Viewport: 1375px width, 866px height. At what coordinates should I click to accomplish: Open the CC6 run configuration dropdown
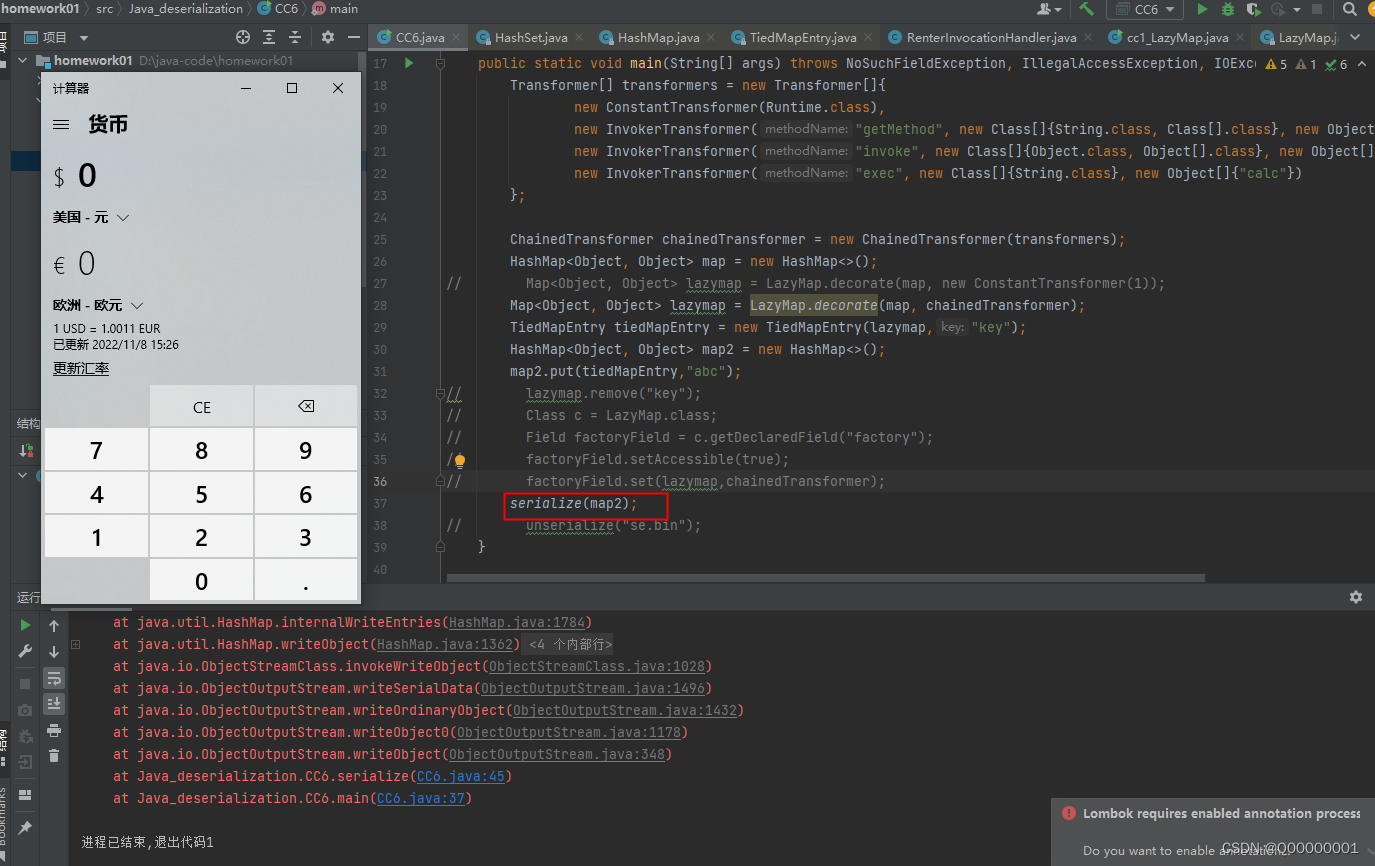tap(1146, 9)
